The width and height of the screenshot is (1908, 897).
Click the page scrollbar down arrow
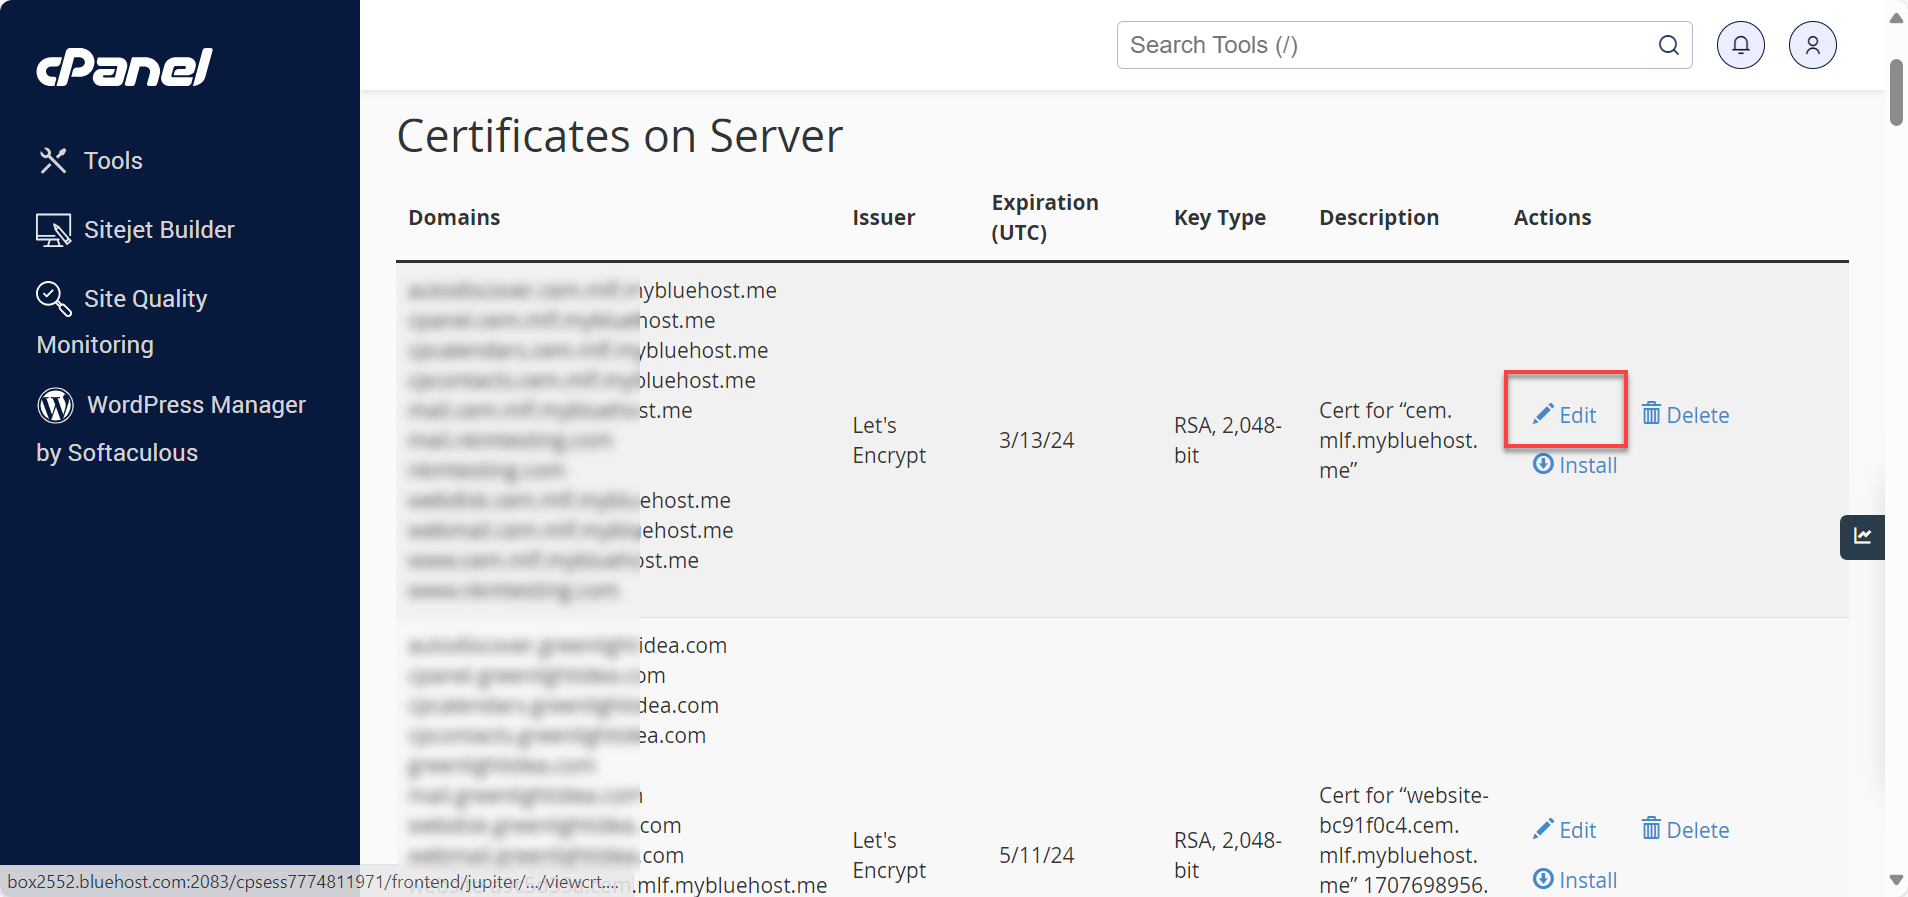(x=1896, y=880)
